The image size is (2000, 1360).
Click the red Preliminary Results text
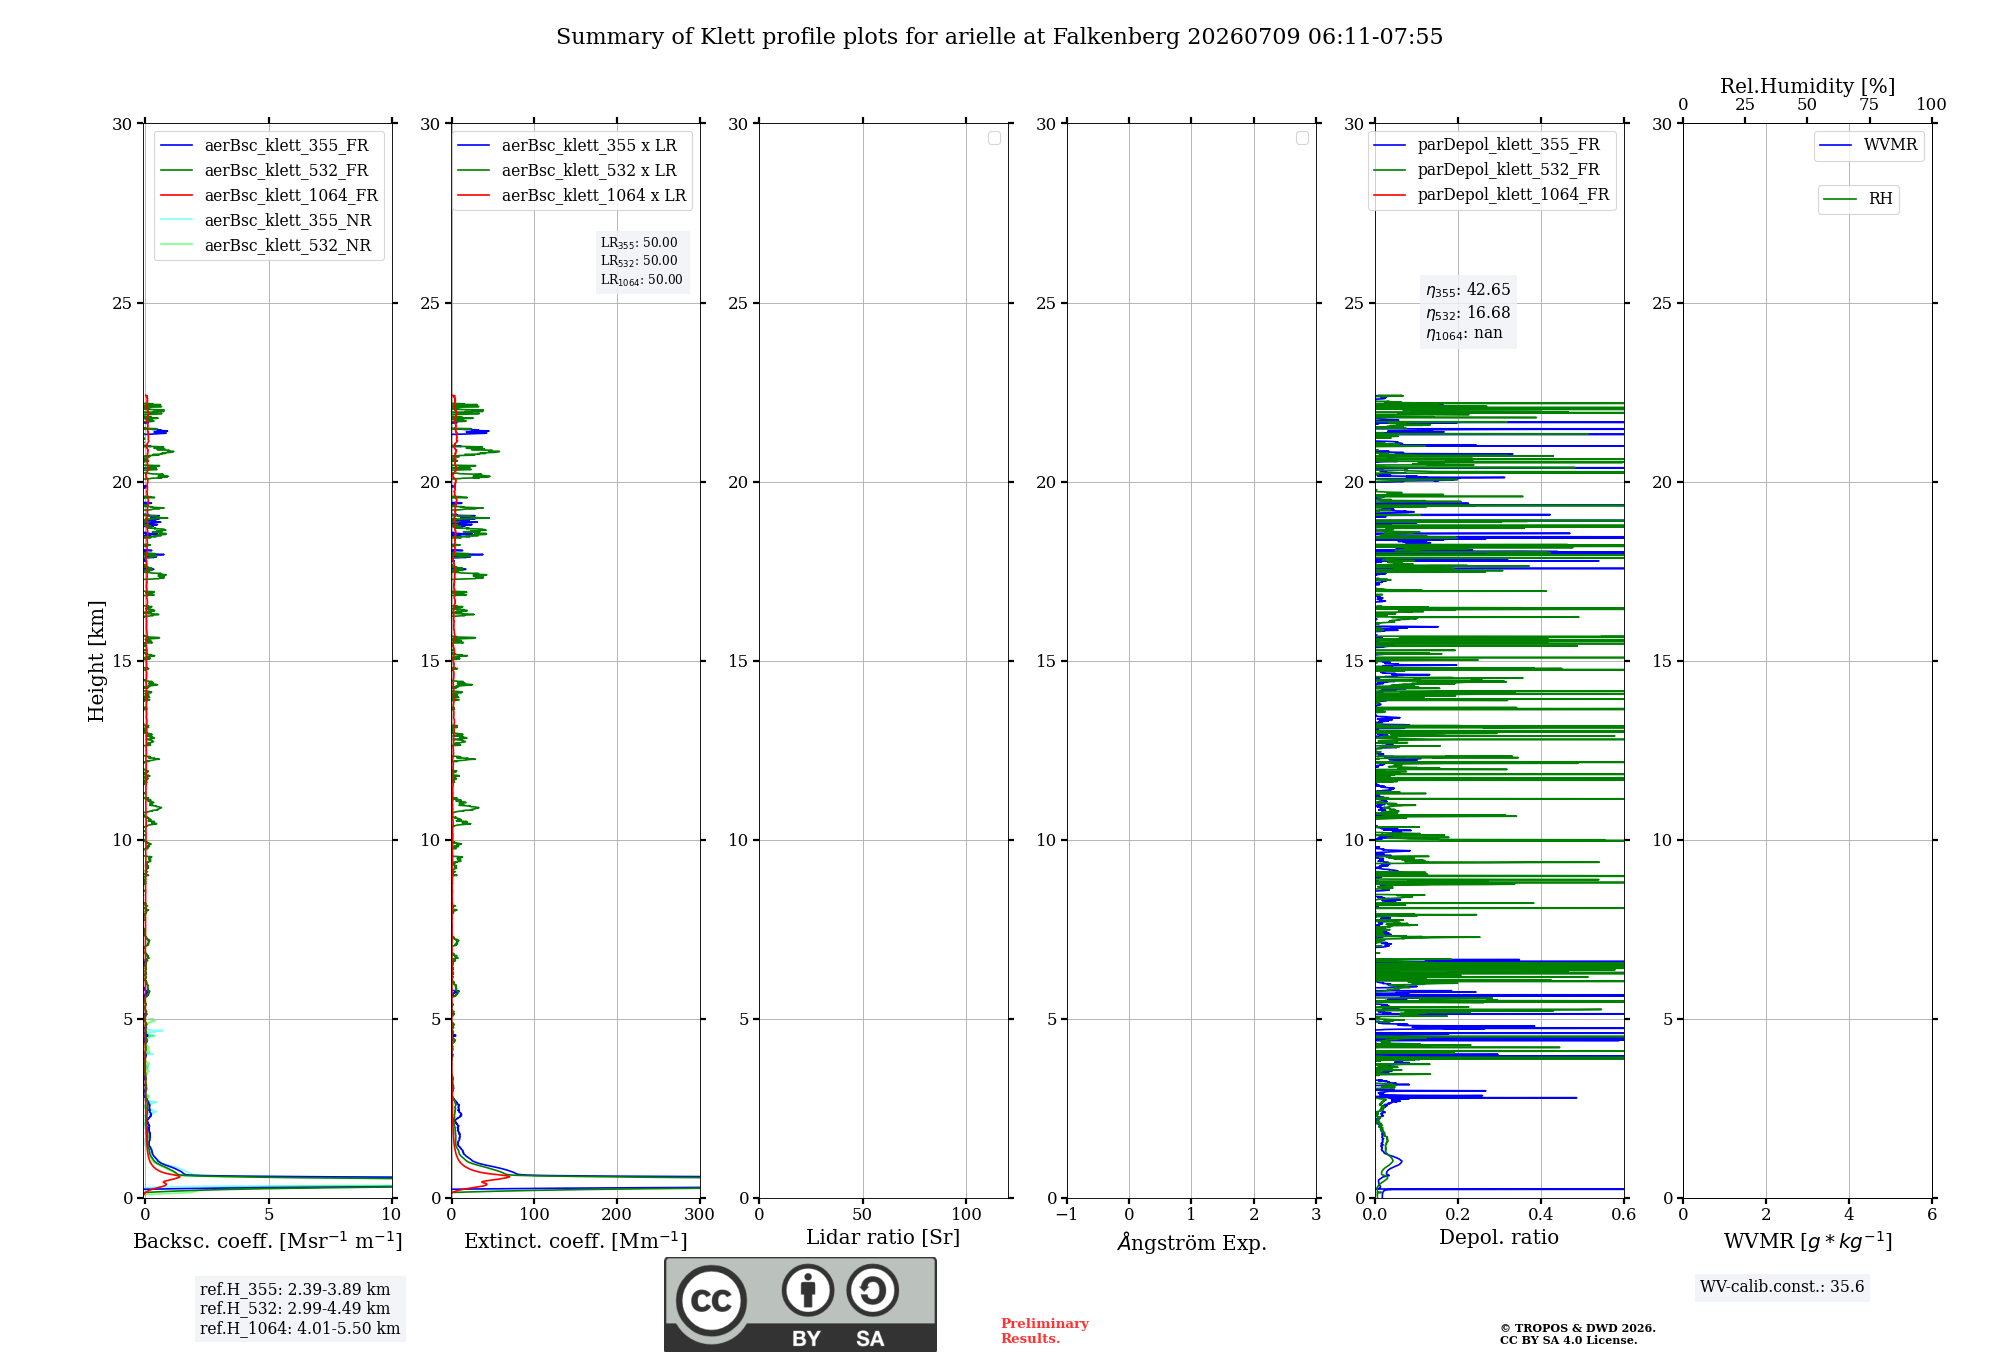pos(1045,1331)
